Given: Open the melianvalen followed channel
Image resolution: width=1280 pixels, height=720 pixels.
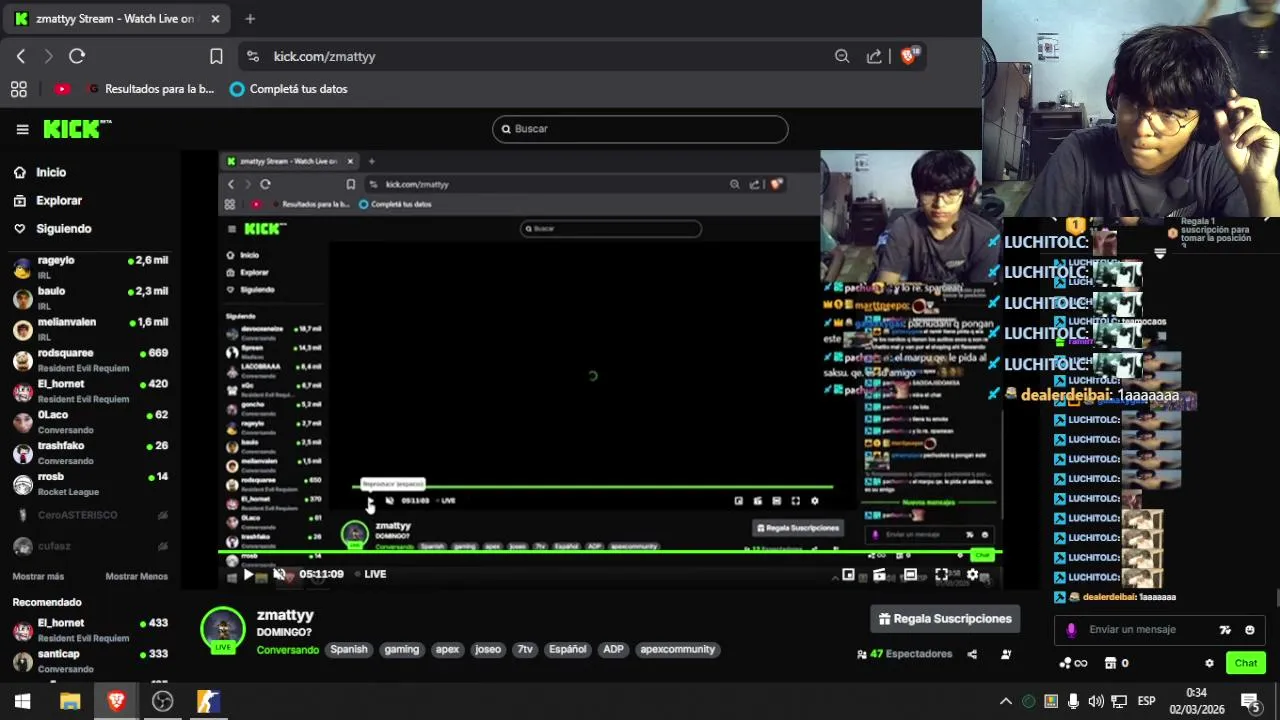Looking at the screenshot, I should [90, 329].
